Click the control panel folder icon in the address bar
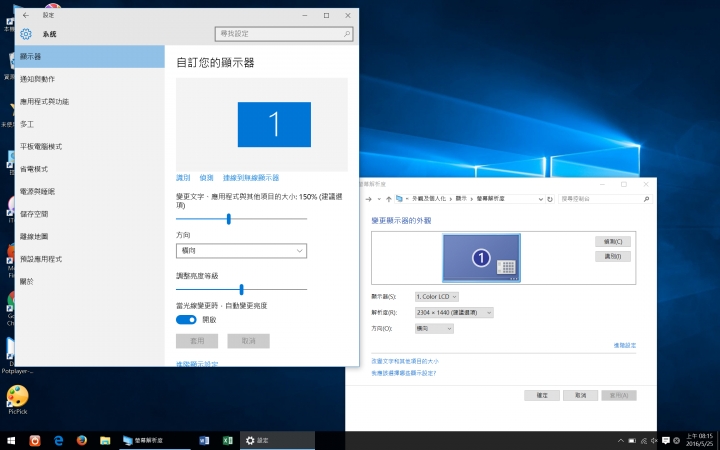Viewport: 720px width, 450px height. click(x=399, y=199)
